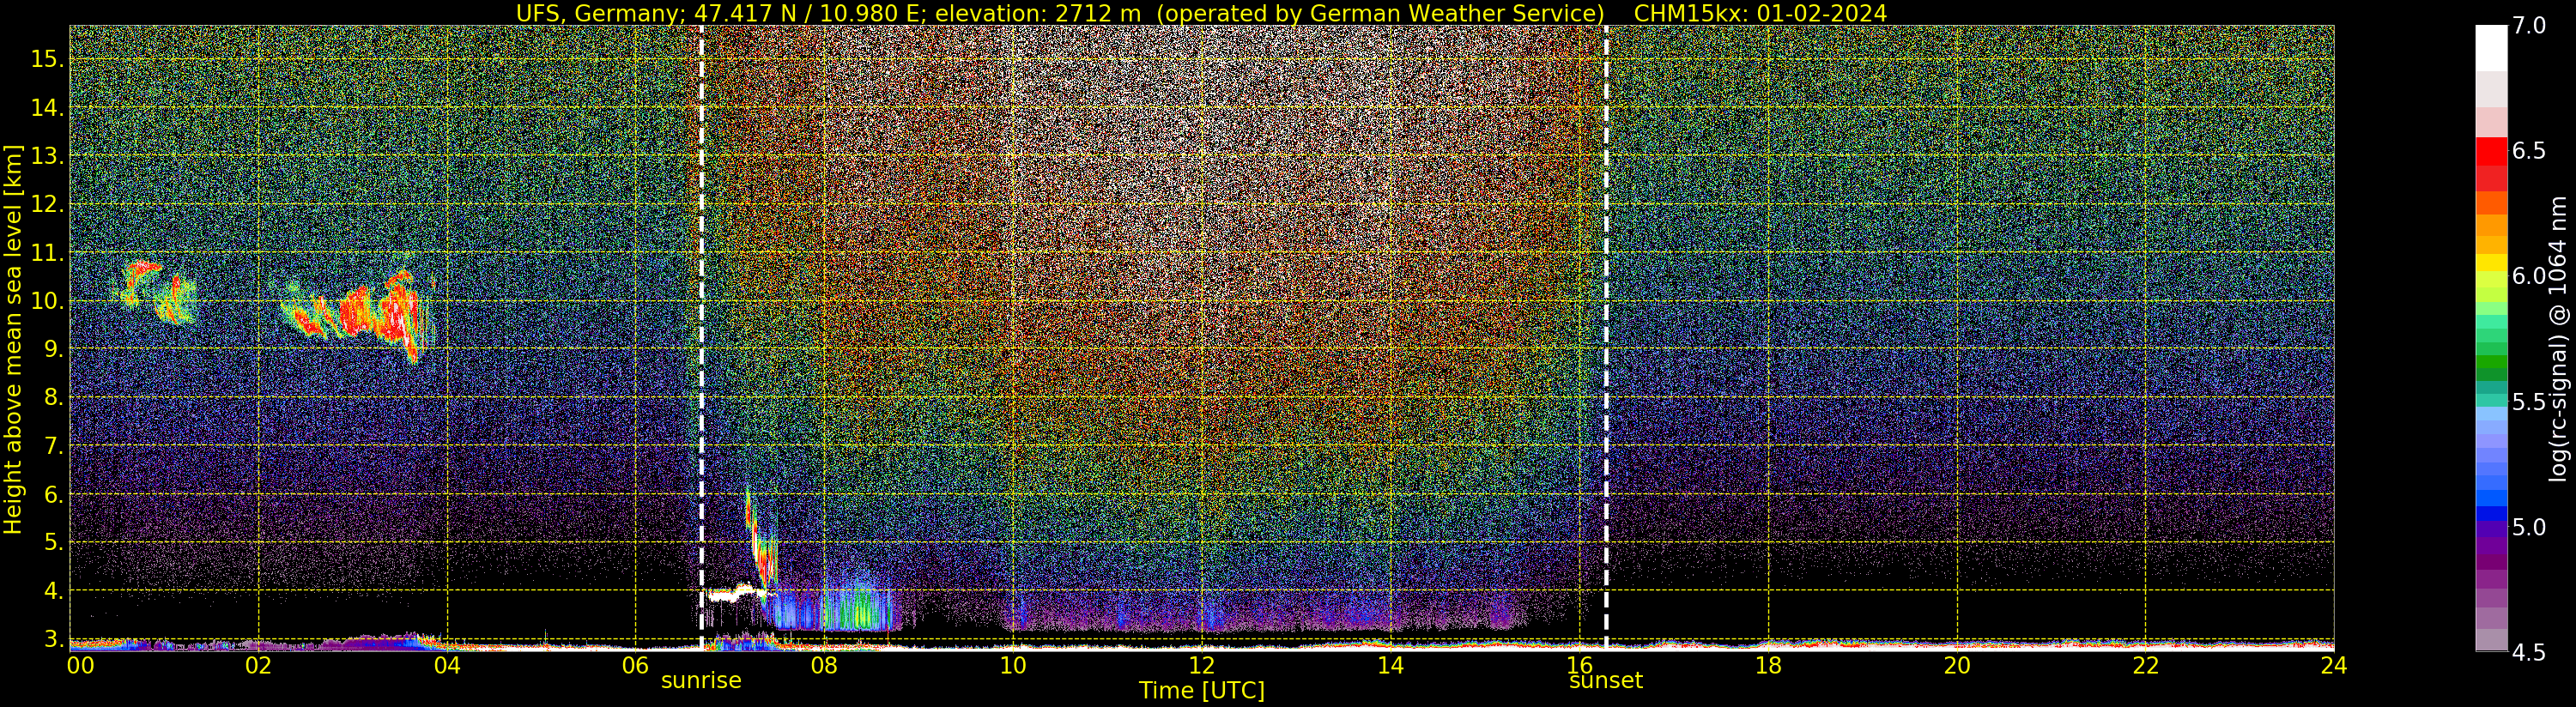Image resolution: width=2576 pixels, height=707 pixels.
Task: Click the "7." km height axis tick label
Action: point(54,446)
